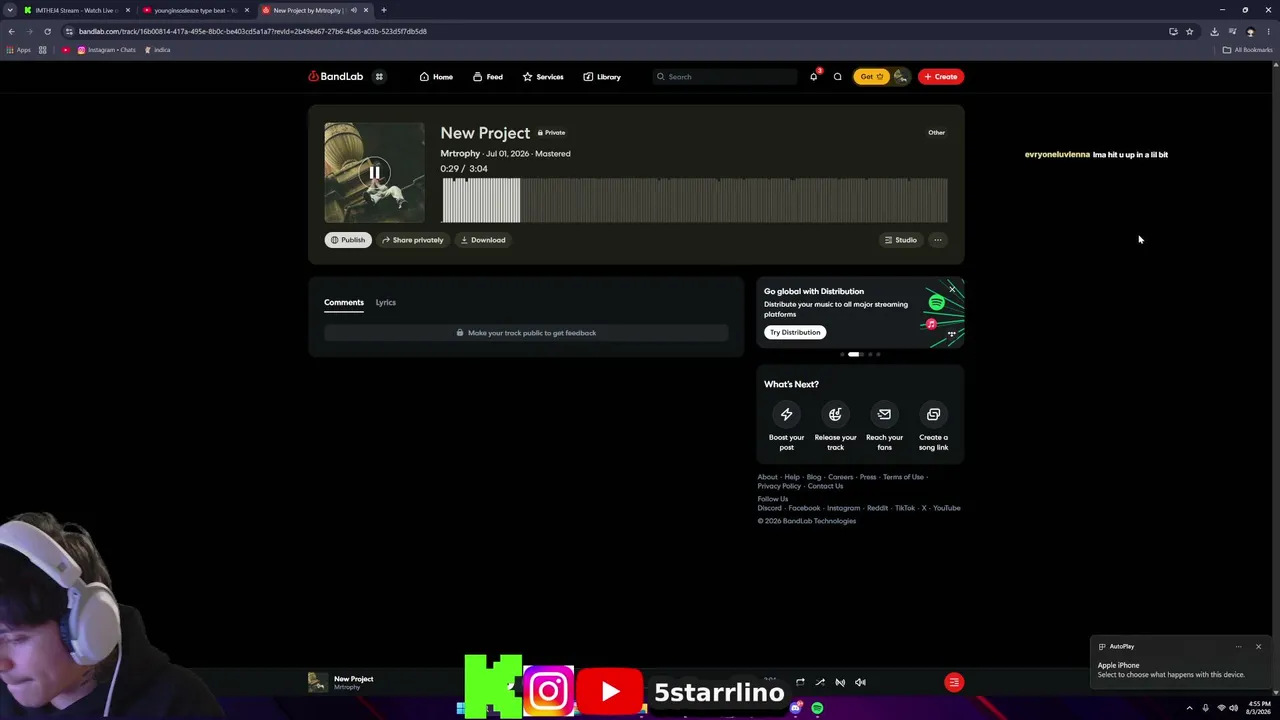Open the Privacy Policy footer link
Image resolution: width=1280 pixels, height=720 pixels.
pyautogui.click(x=779, y=486)
